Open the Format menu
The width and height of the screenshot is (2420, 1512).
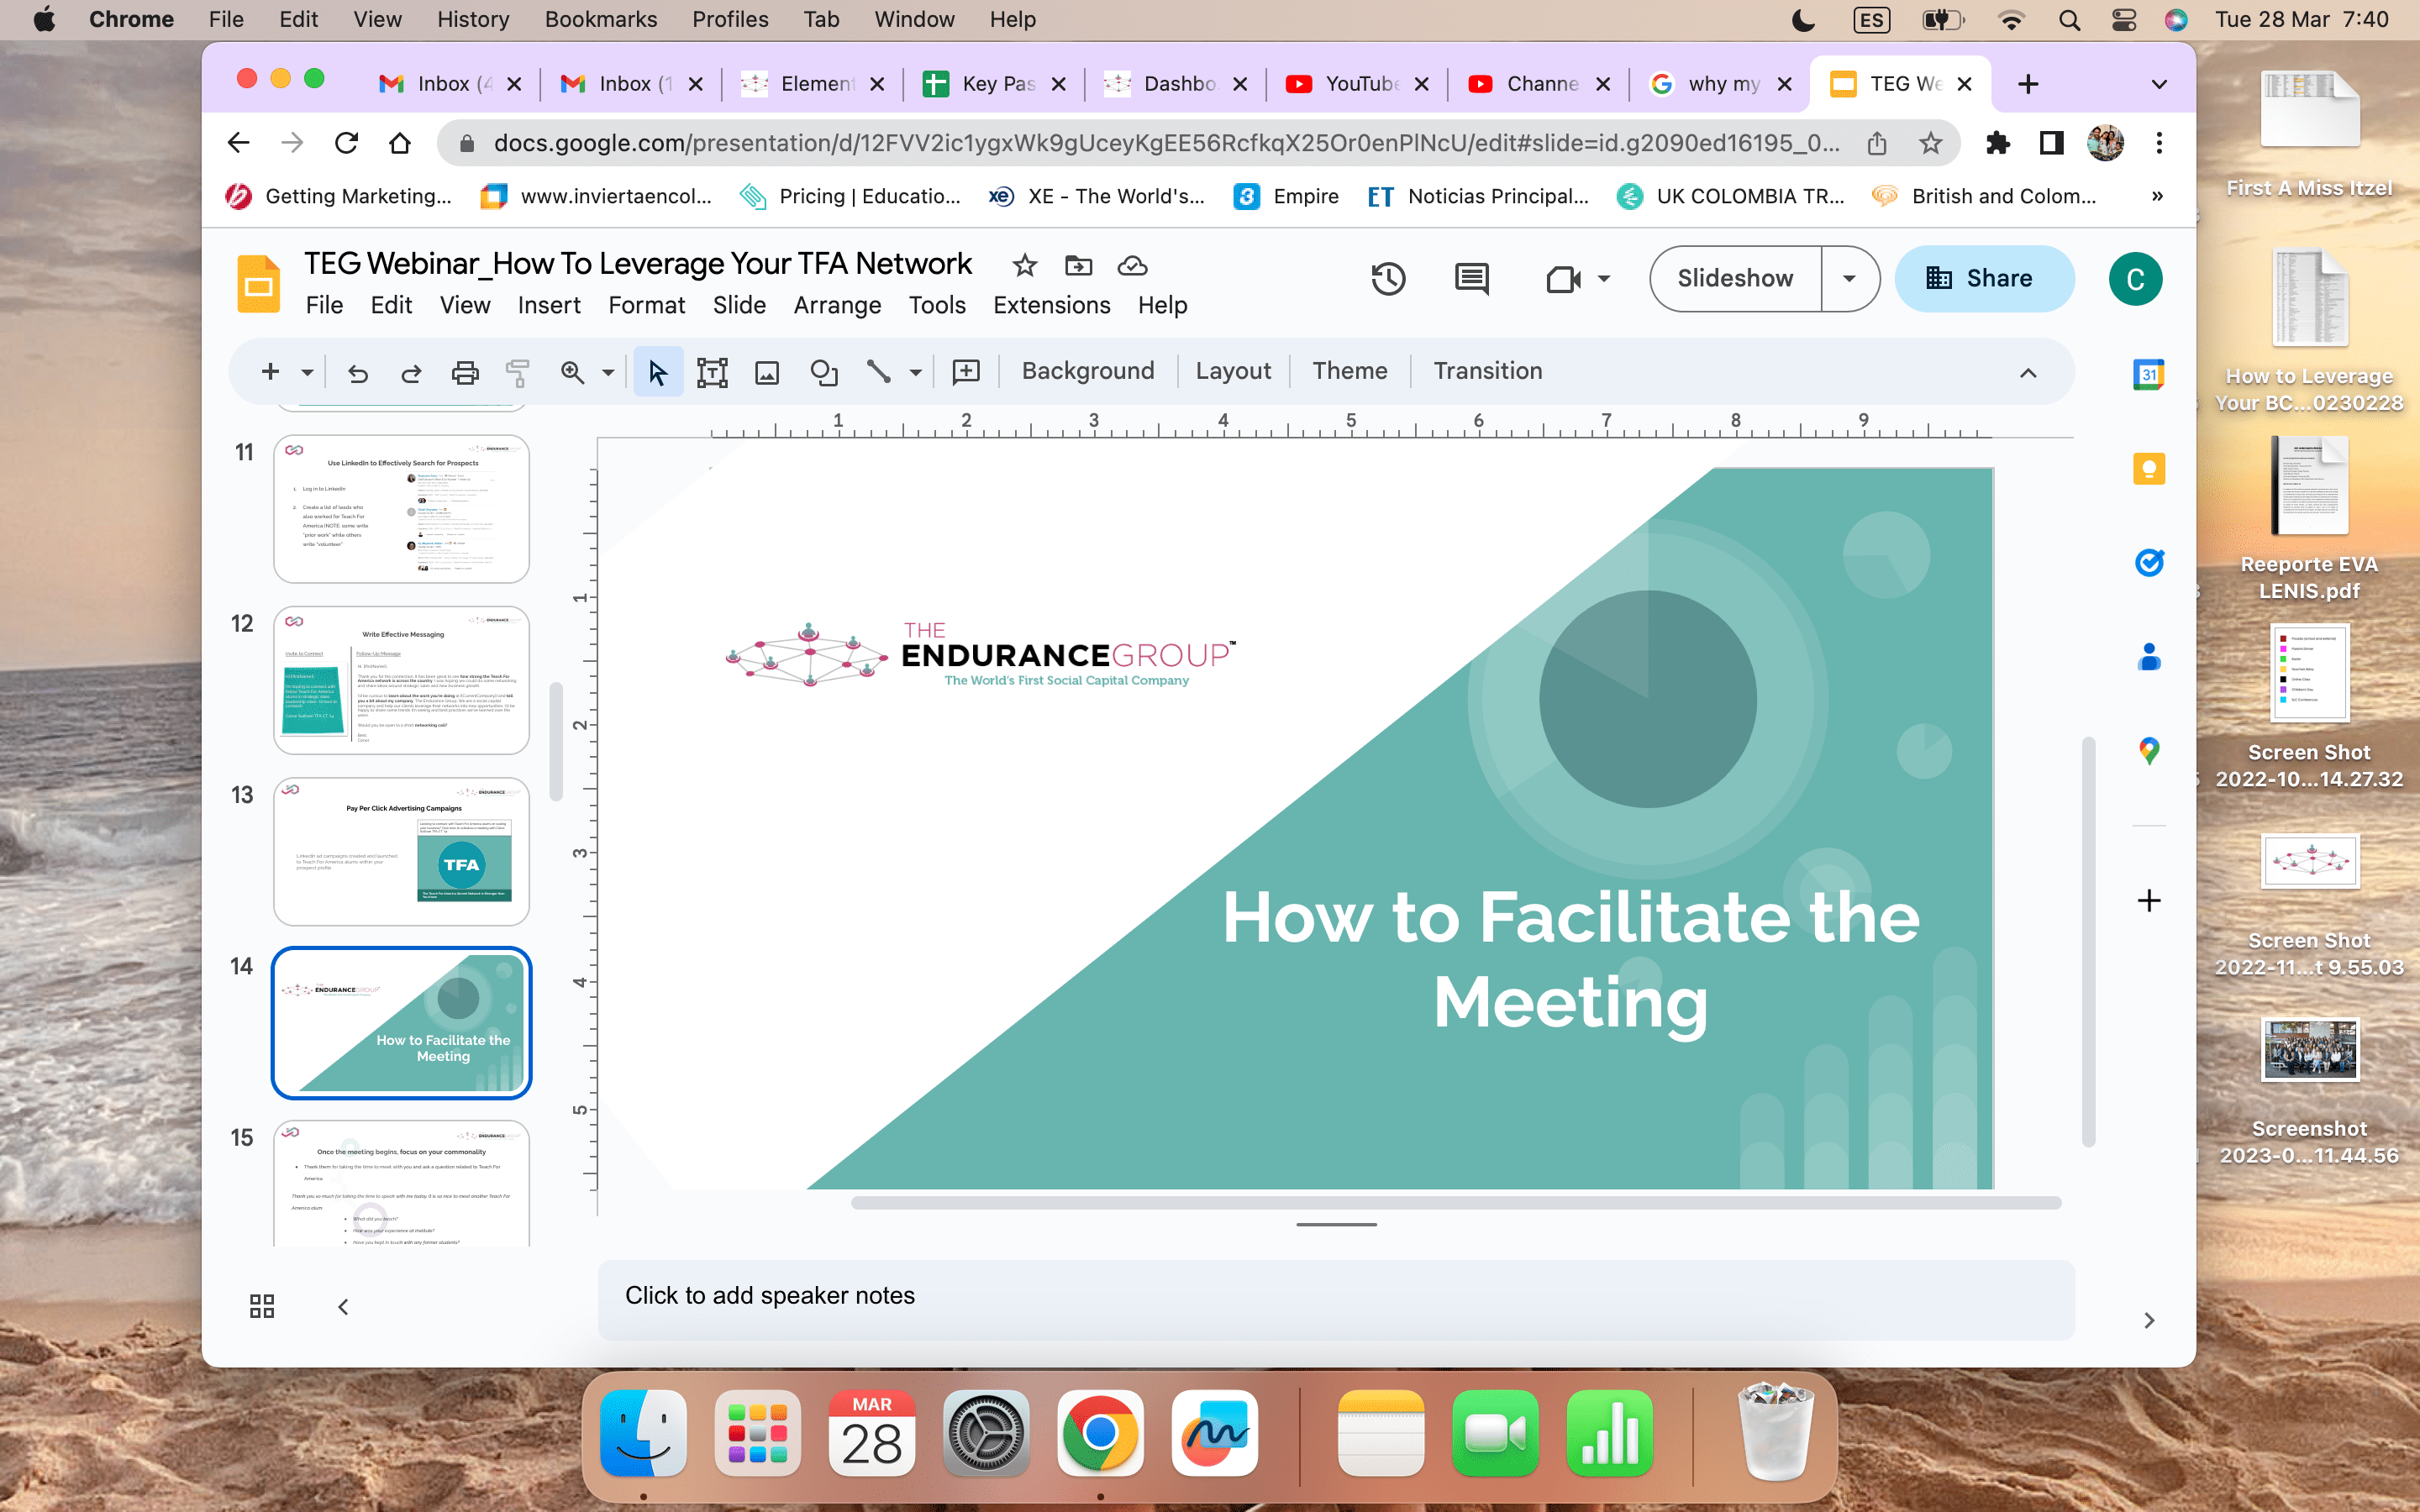pyautogui.click(x=646, y=305)
